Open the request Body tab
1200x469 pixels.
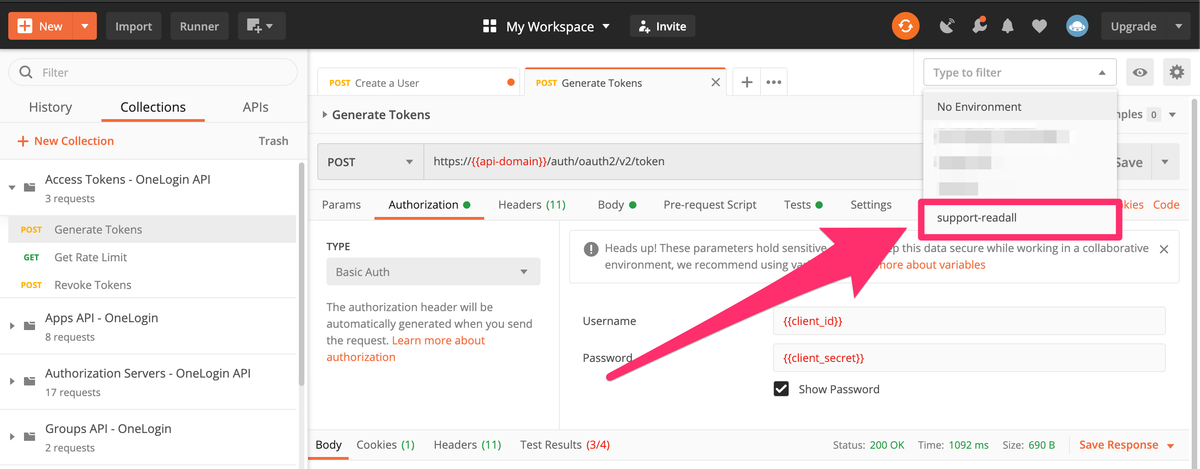point(616,205)
